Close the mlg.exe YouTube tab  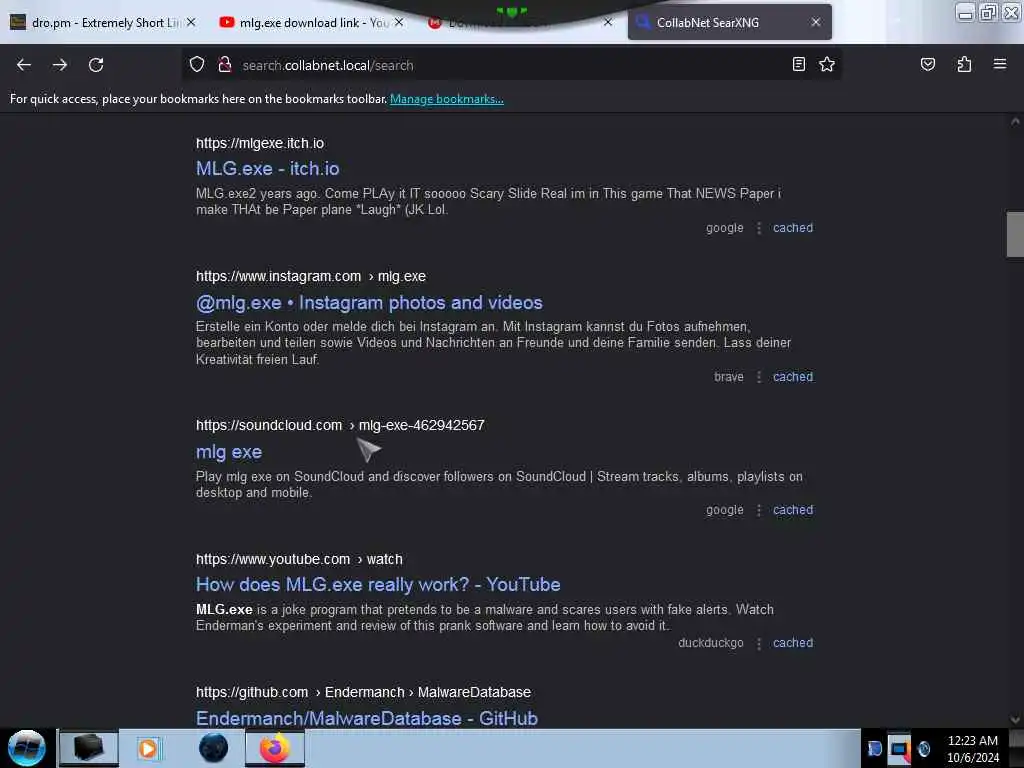point(399,22)
